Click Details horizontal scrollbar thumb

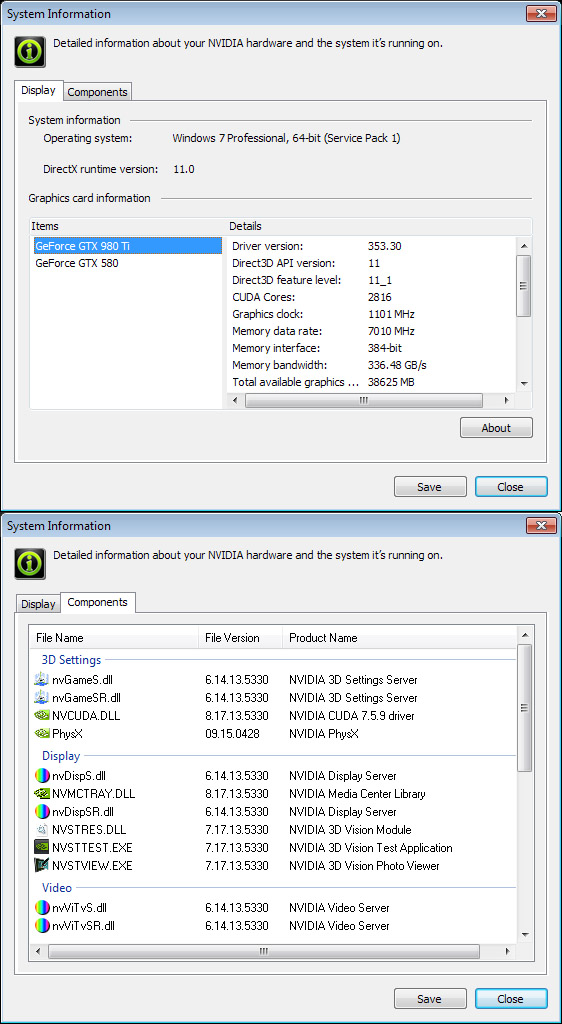[x=364, y=400]
